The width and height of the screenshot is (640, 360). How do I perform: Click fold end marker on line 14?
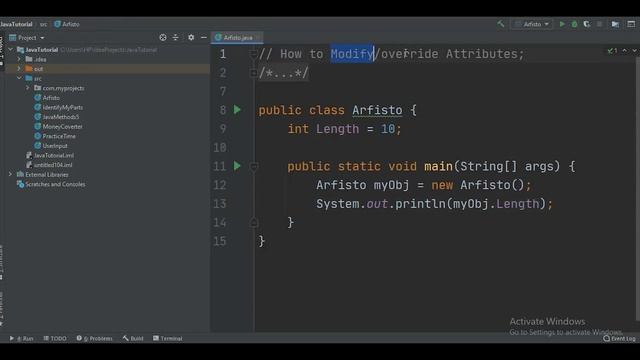coord(253,222)
